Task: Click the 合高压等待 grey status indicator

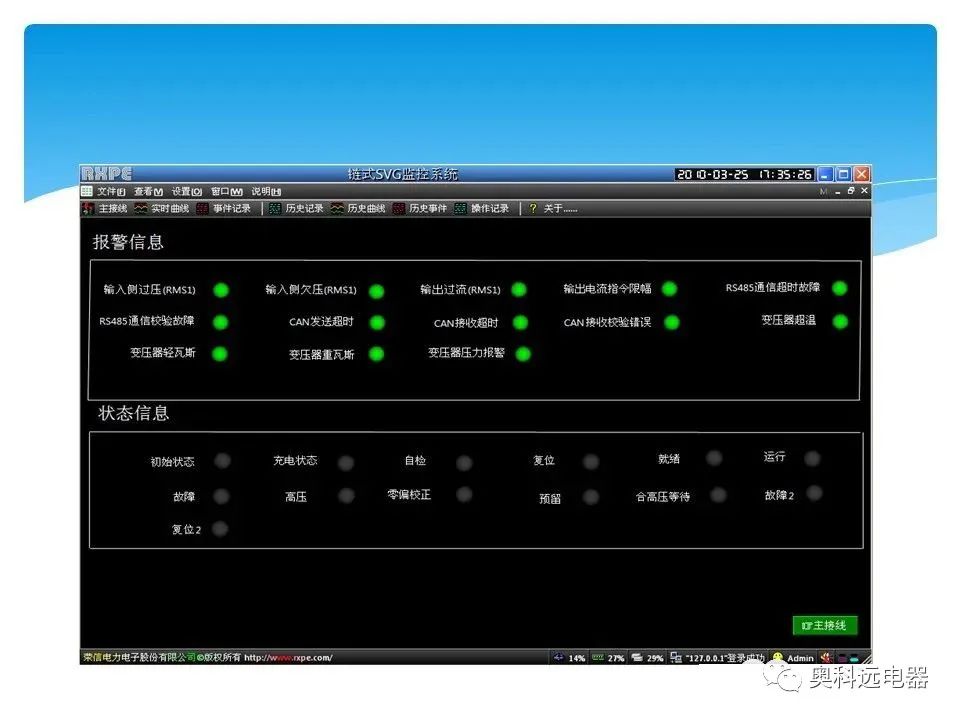Action: 719,495
